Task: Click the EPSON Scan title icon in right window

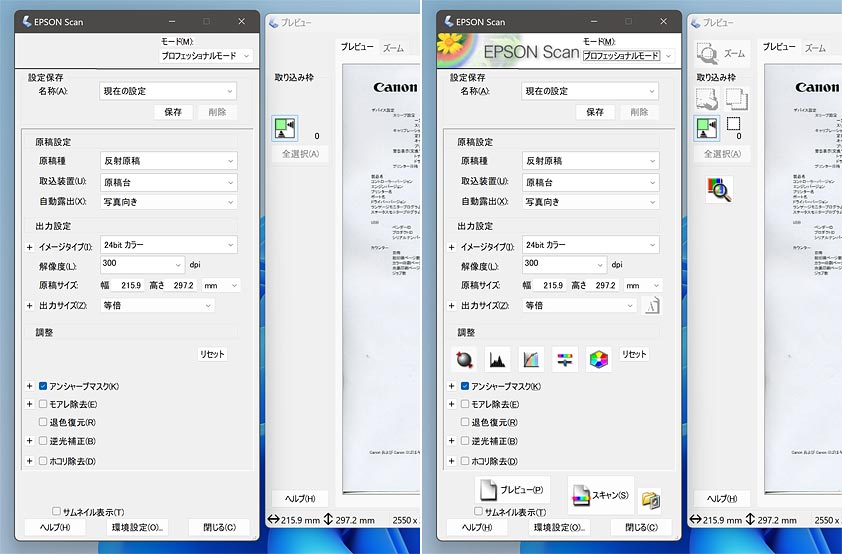Action: click(449, 21)
